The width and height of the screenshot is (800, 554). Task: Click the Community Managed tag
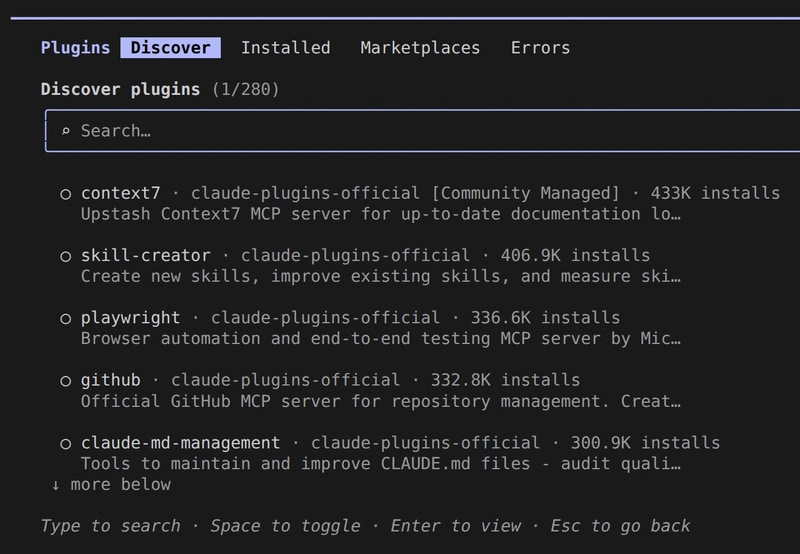click(526, 193)
